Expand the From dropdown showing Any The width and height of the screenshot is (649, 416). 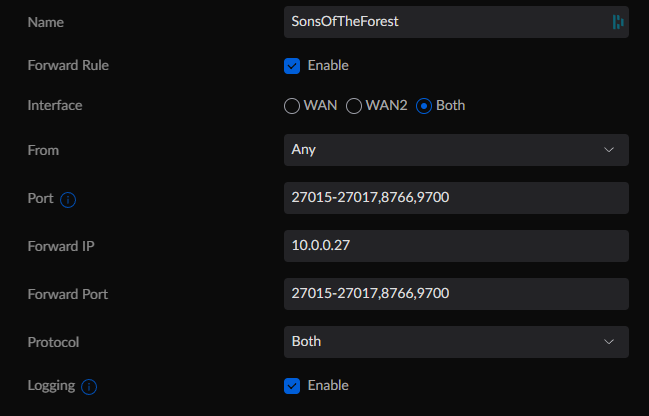click(456, 150)
